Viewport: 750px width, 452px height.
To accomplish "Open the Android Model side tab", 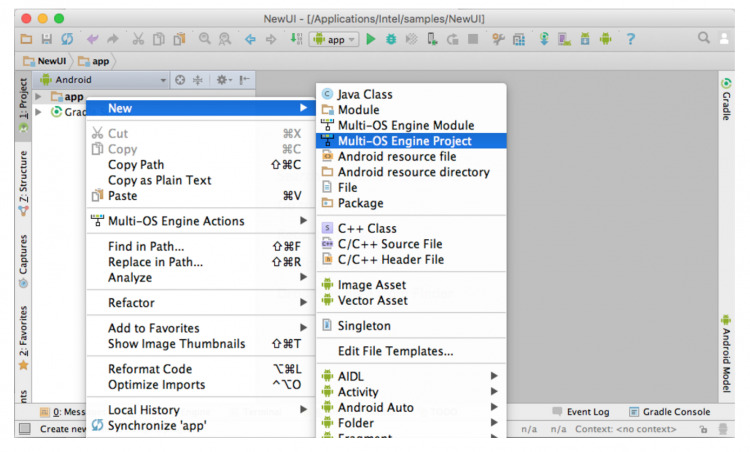I will click(726, 353).
